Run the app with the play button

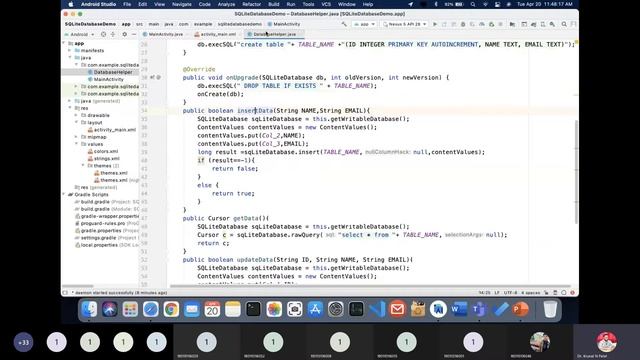435,24
